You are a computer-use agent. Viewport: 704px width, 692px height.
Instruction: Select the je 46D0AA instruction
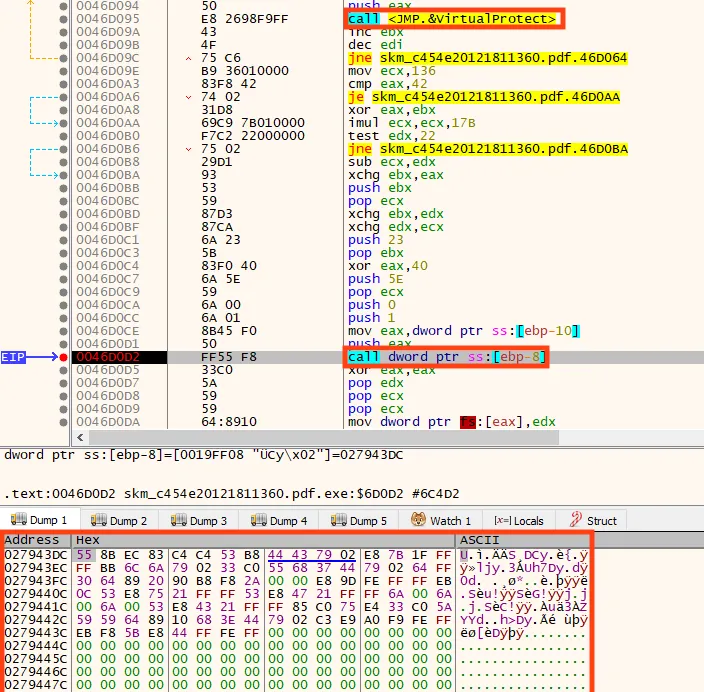(x=484, y=97)
